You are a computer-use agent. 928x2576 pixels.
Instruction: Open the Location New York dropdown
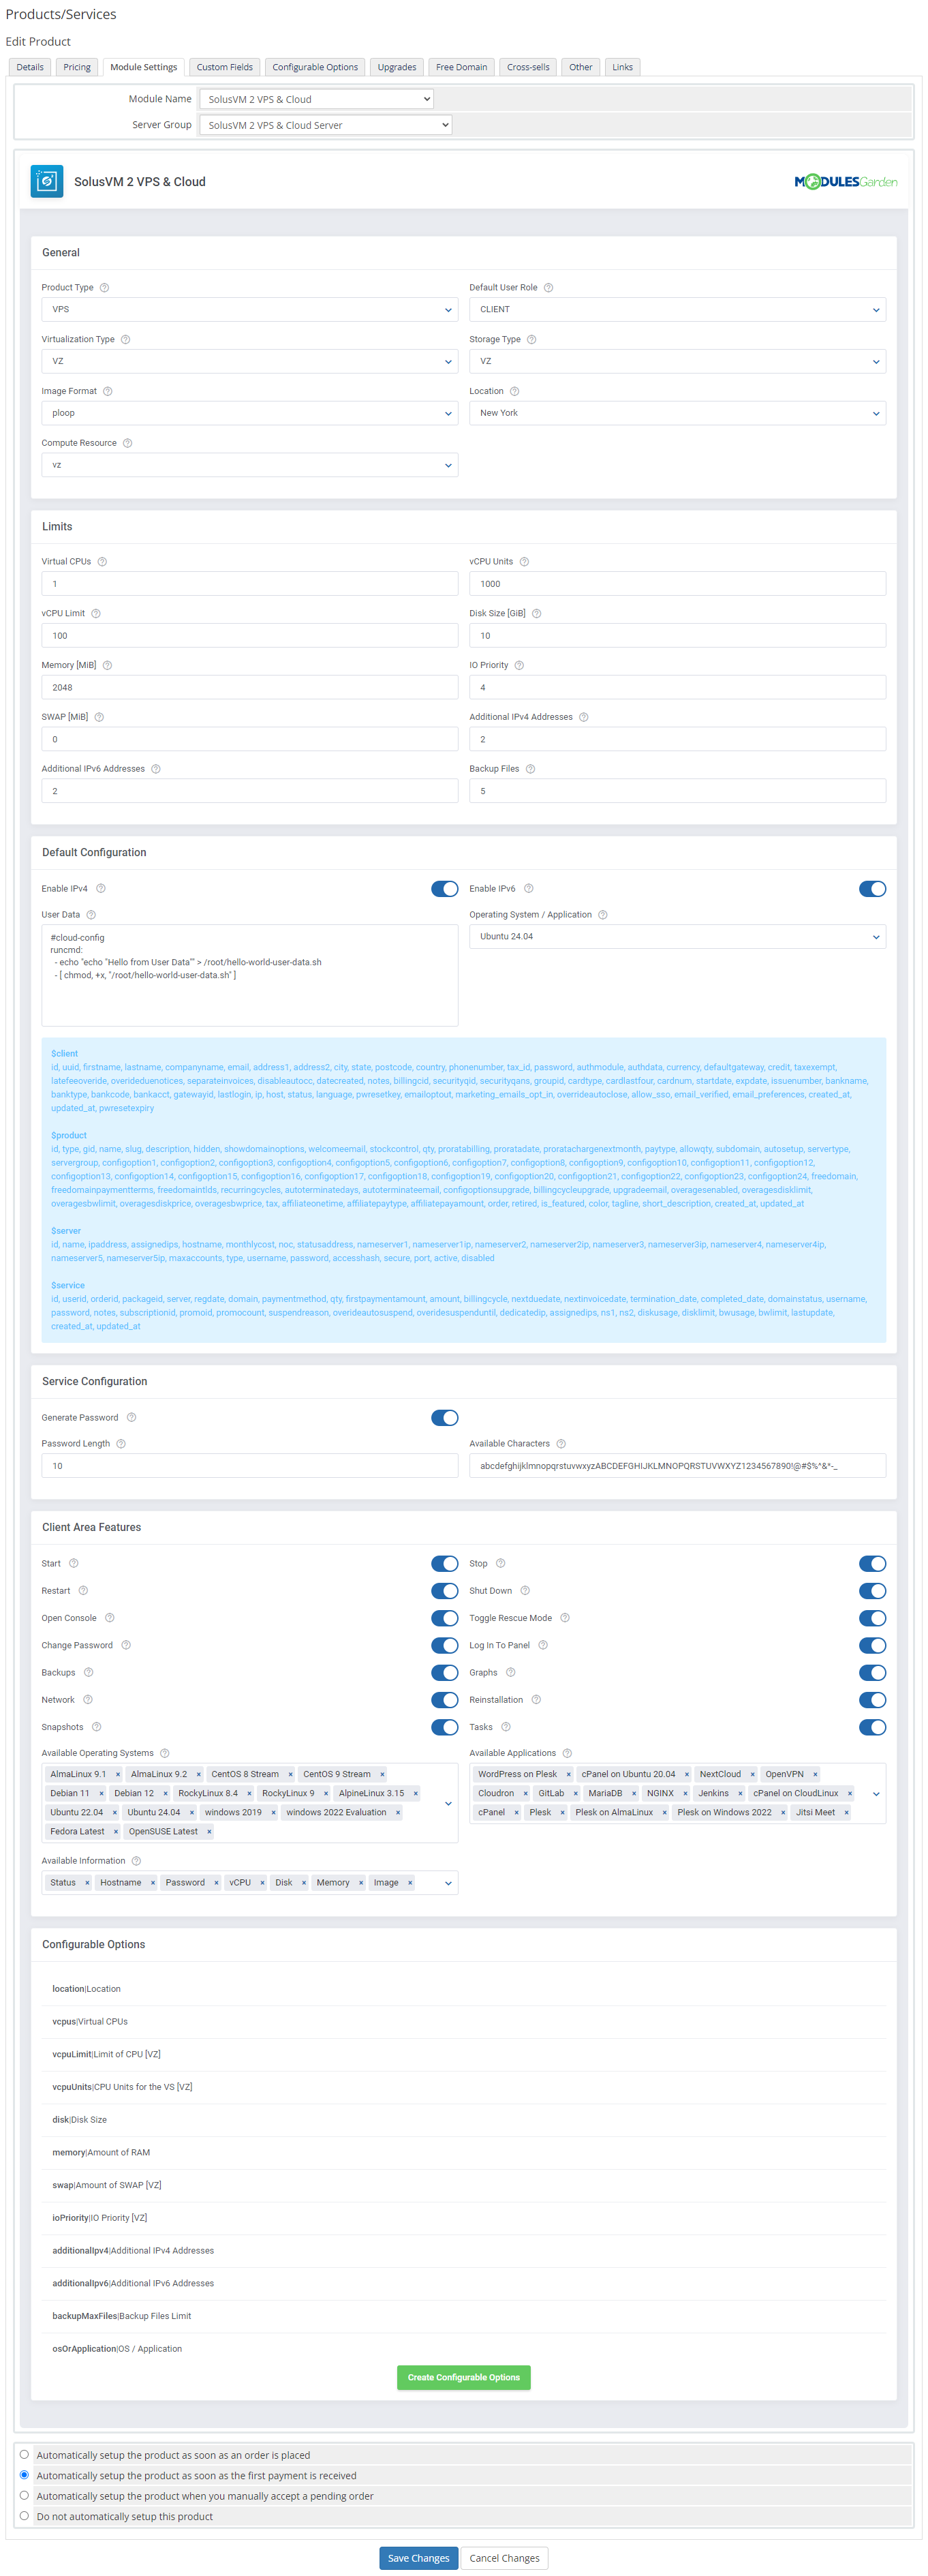[677, 413]
